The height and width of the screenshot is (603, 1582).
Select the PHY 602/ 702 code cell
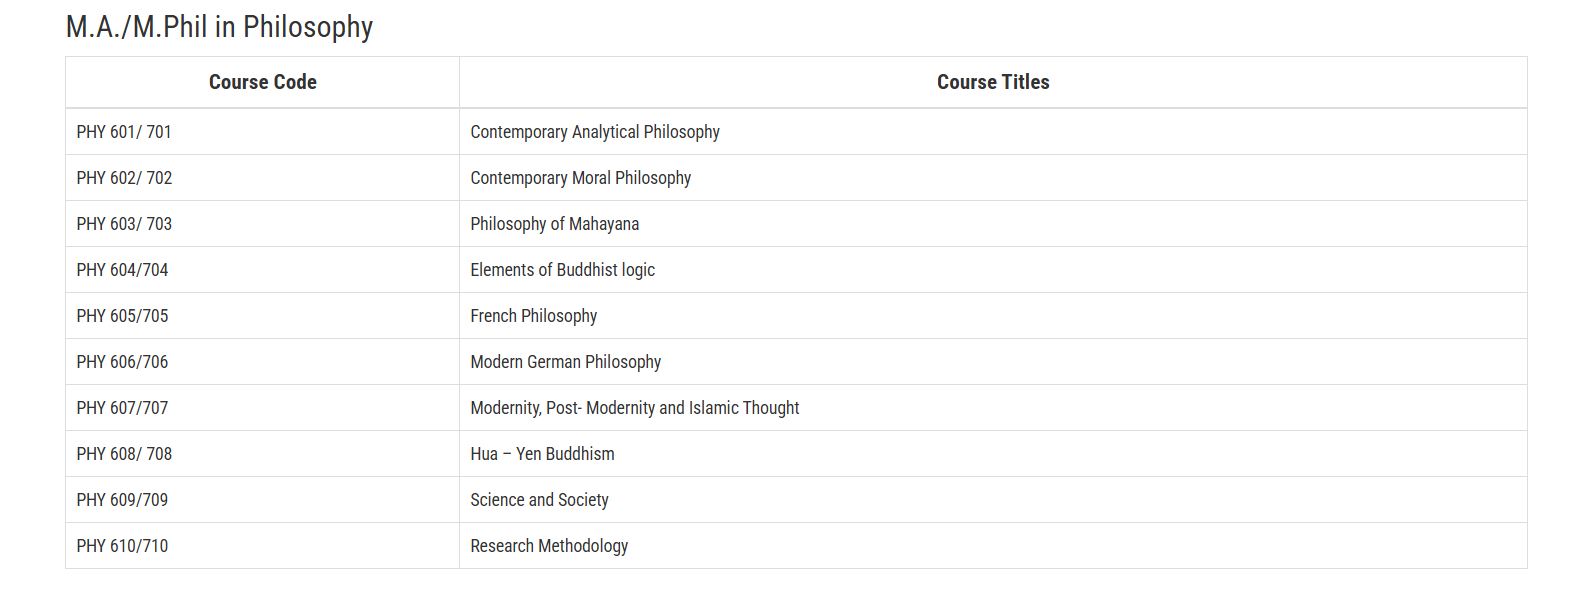tap(124, 178)
